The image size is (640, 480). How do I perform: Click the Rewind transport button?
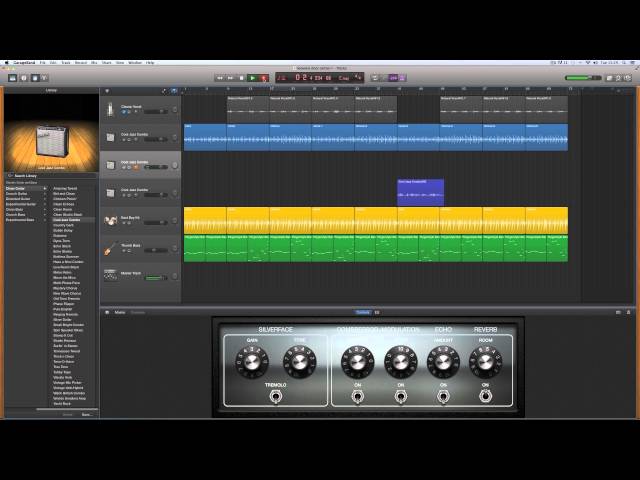220,78
